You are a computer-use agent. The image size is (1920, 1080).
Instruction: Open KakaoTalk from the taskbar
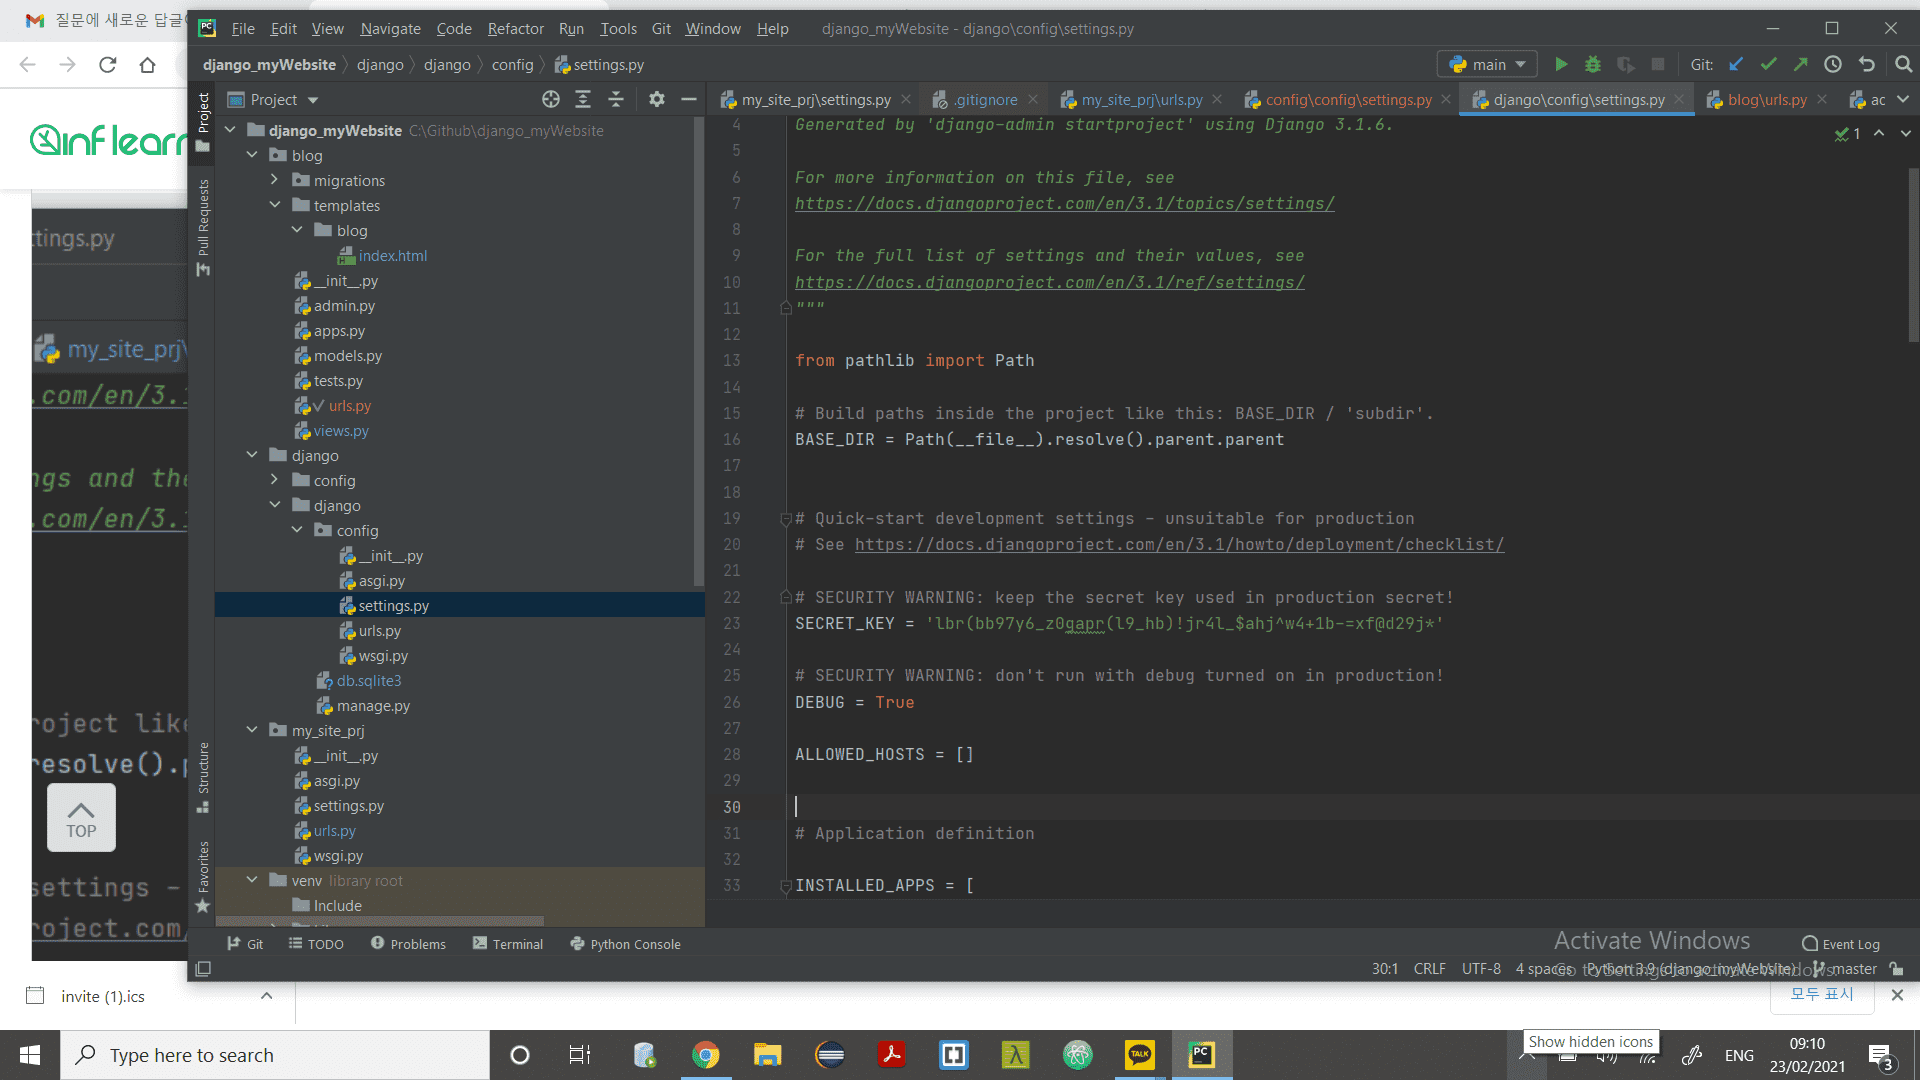point(1140,1055)
